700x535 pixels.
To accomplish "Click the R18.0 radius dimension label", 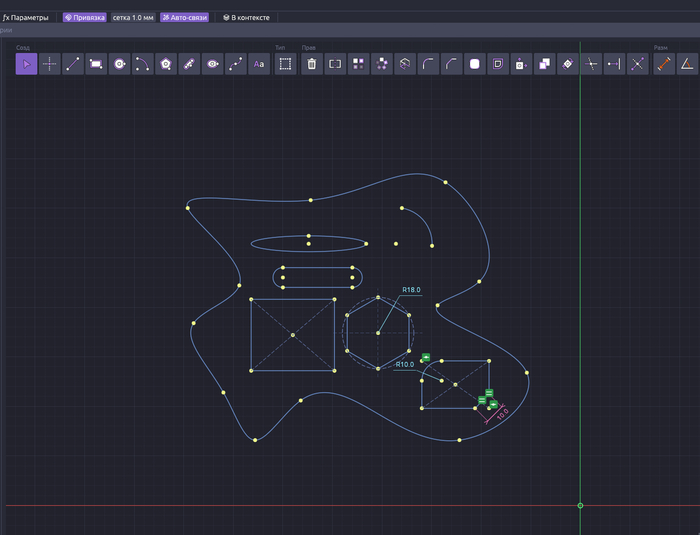I will tap(411, 290).
